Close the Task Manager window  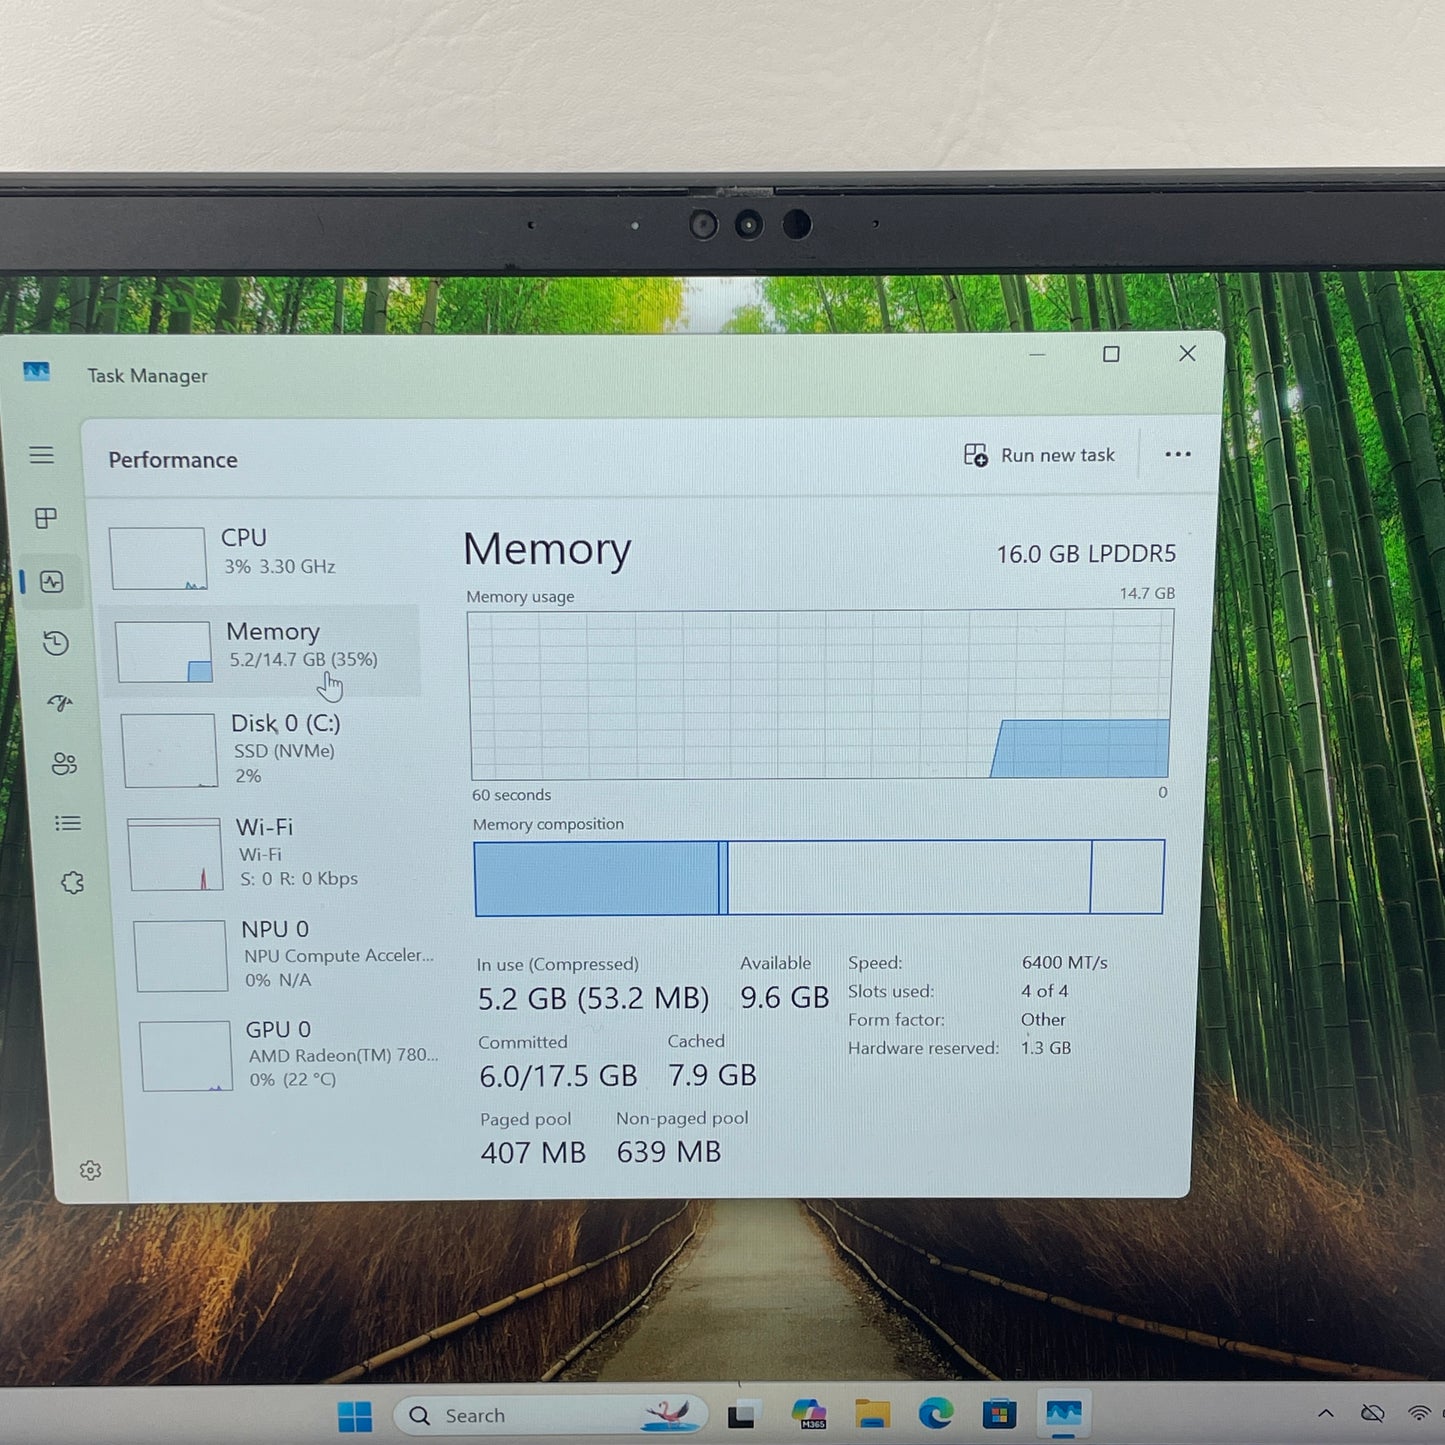click(x=1187, y=353)
